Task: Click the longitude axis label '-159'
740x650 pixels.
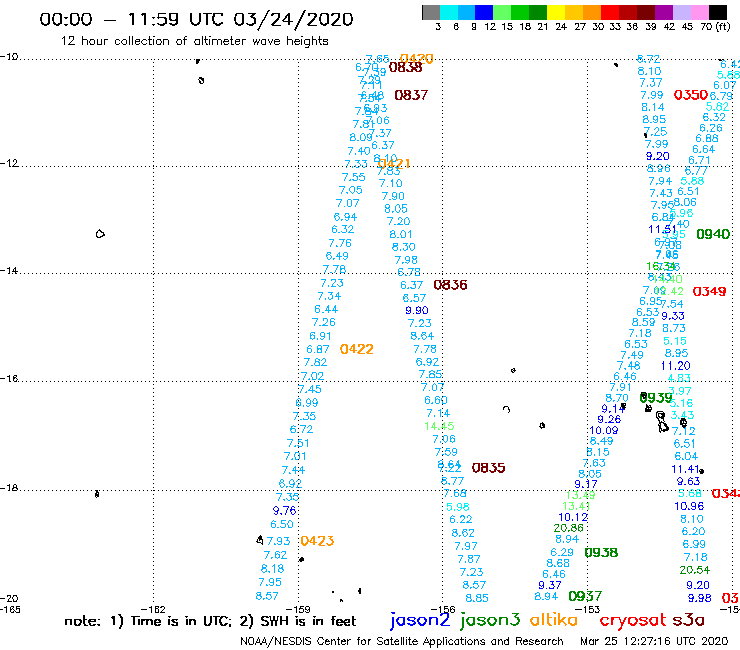Action: (298, 609)
